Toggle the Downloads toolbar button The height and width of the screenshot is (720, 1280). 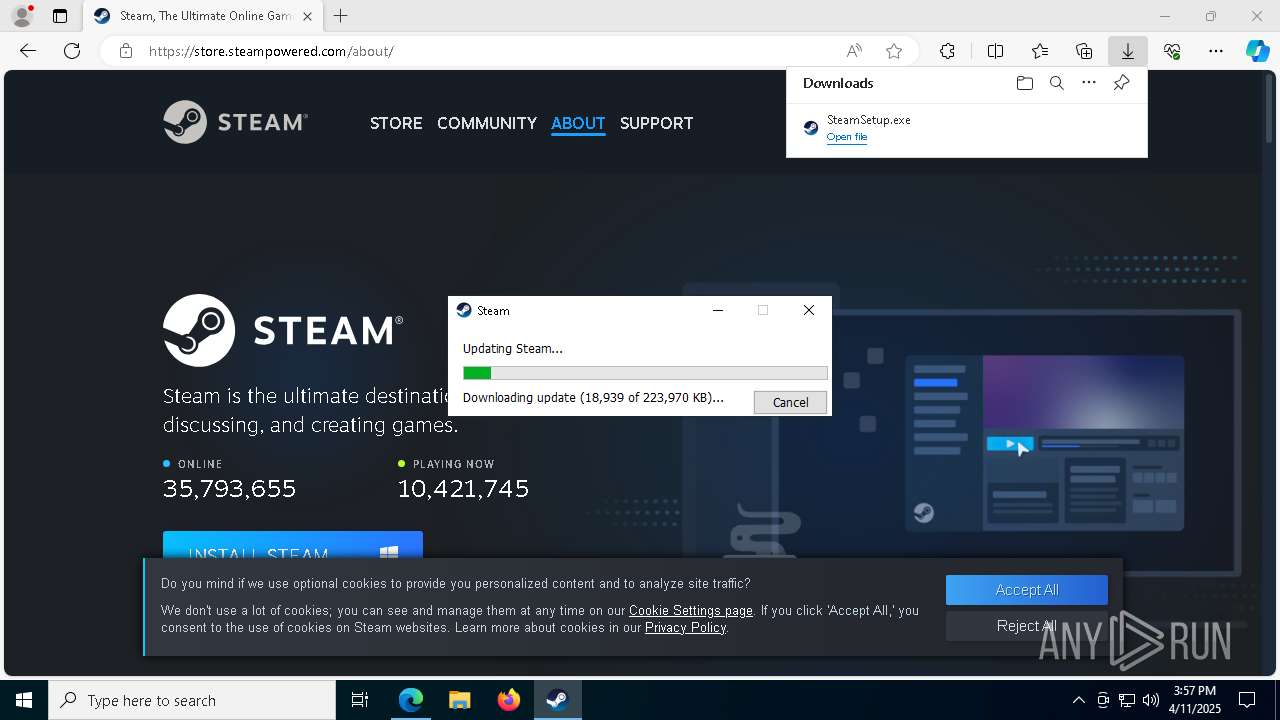point(1127,51)
